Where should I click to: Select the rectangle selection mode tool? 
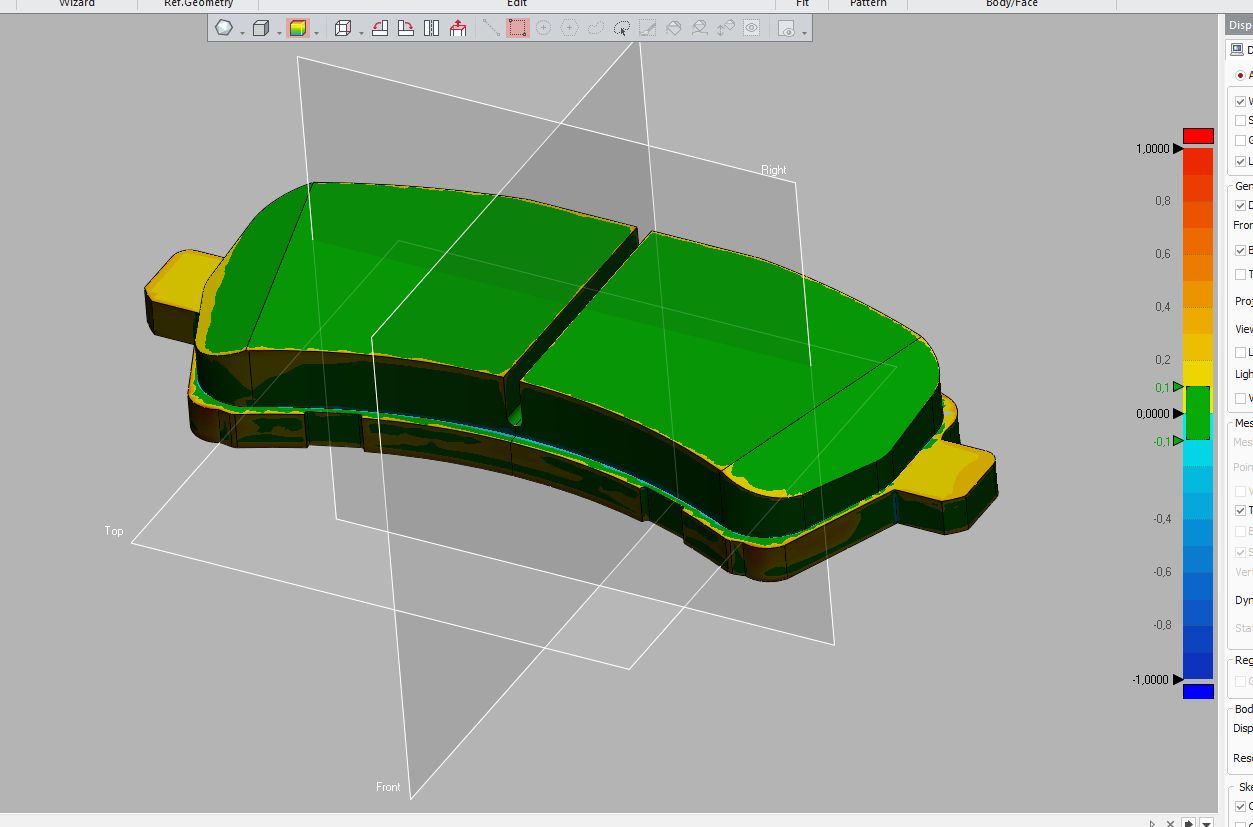(x=517, y=29)
